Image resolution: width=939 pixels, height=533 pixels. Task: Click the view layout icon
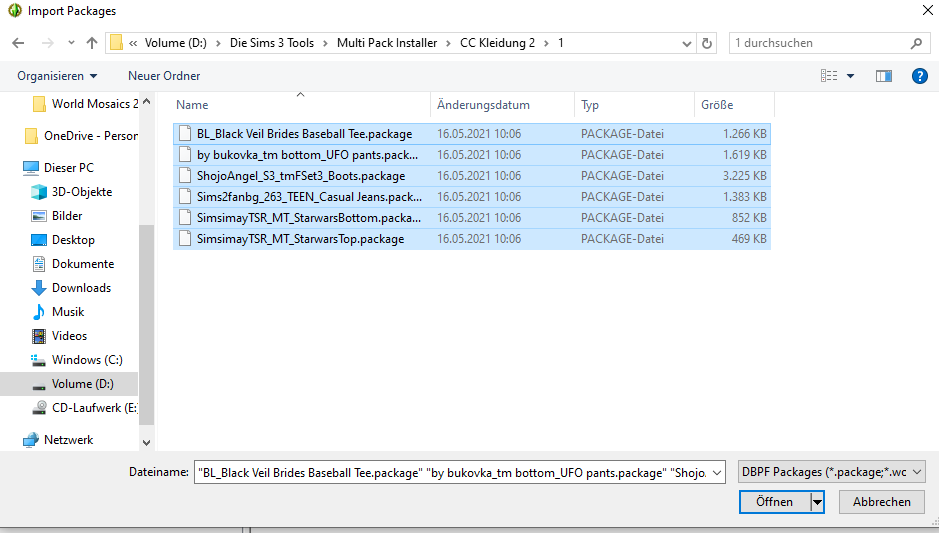[x=829, y=76]
